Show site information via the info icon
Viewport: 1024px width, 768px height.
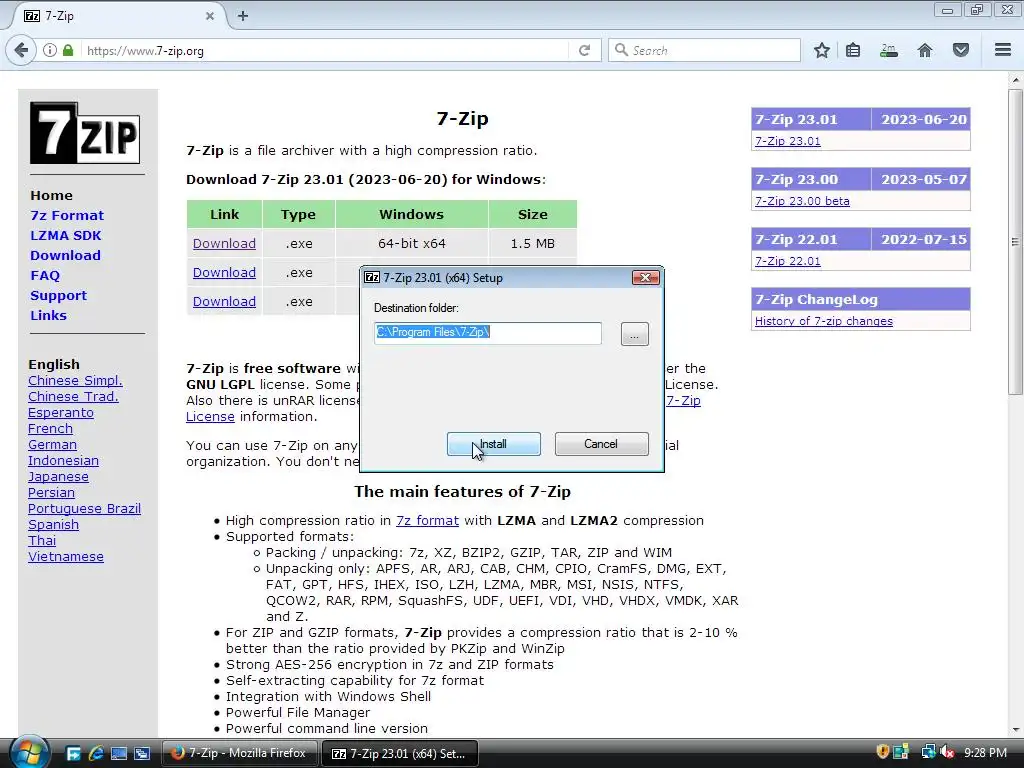(50, 50)
